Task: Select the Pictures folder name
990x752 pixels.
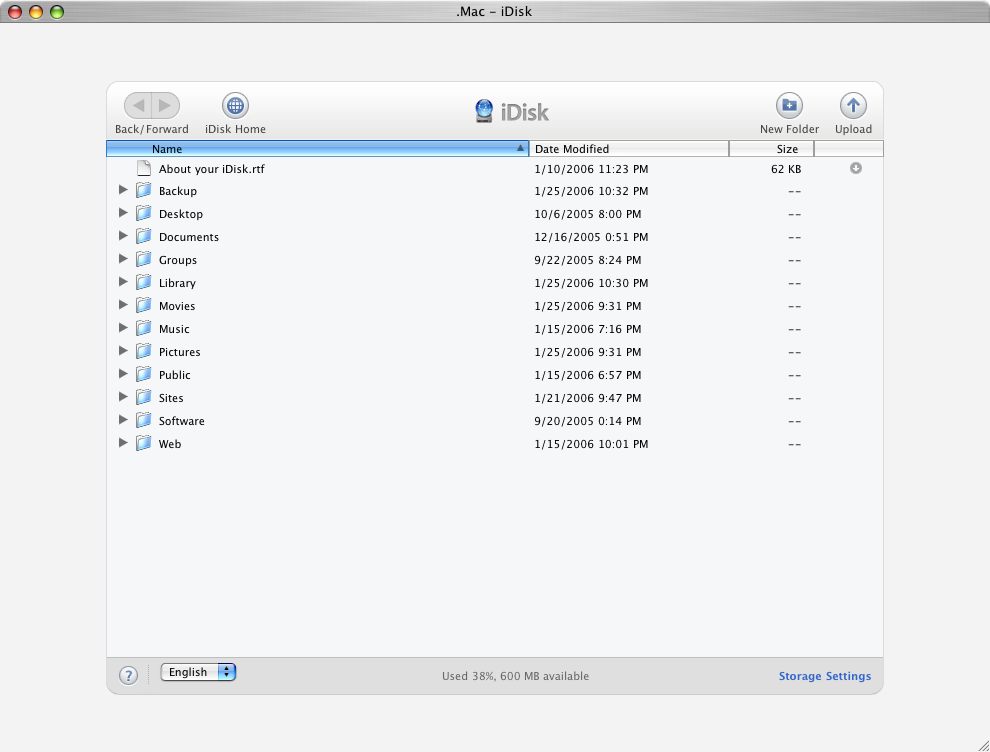Action: tap(179, 352)
